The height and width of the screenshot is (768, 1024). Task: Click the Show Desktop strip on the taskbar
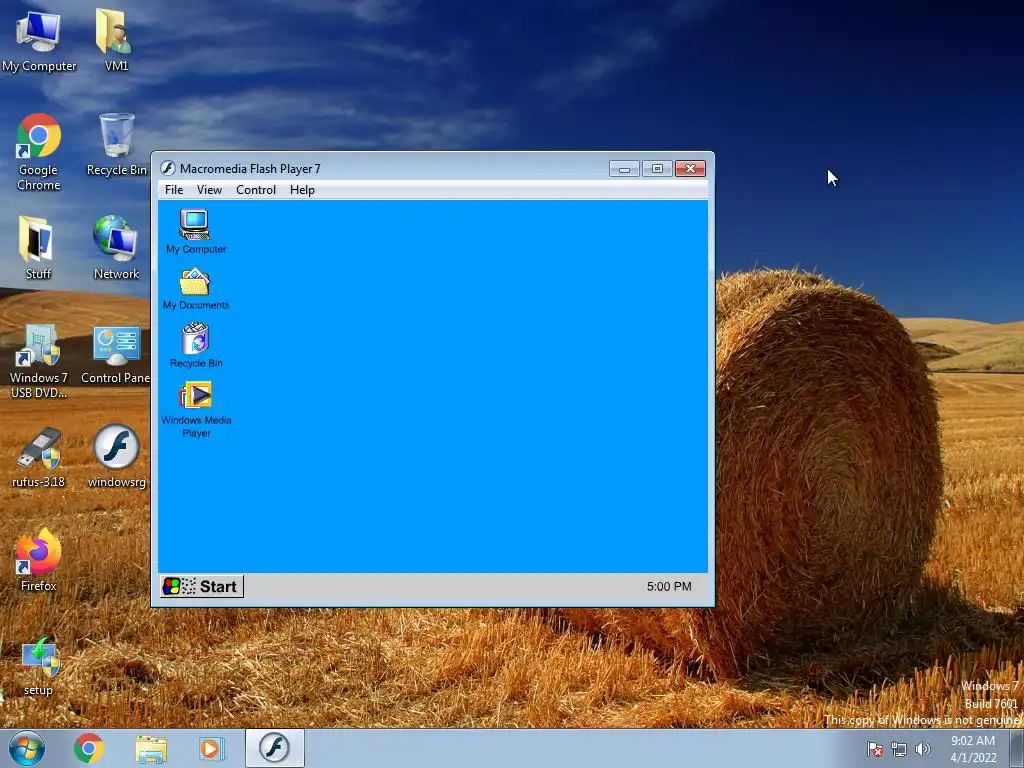tap(1017, 748)
